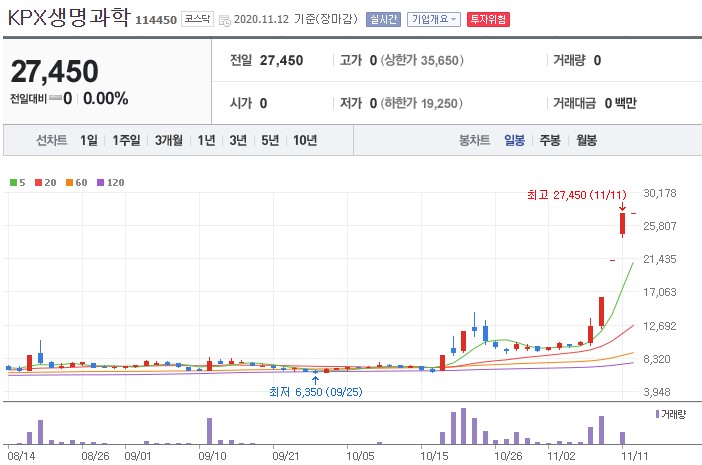Click the large current price 27,450
This screenshot has height=465, width=702.
pyautogui.click(x=54, y=71)
